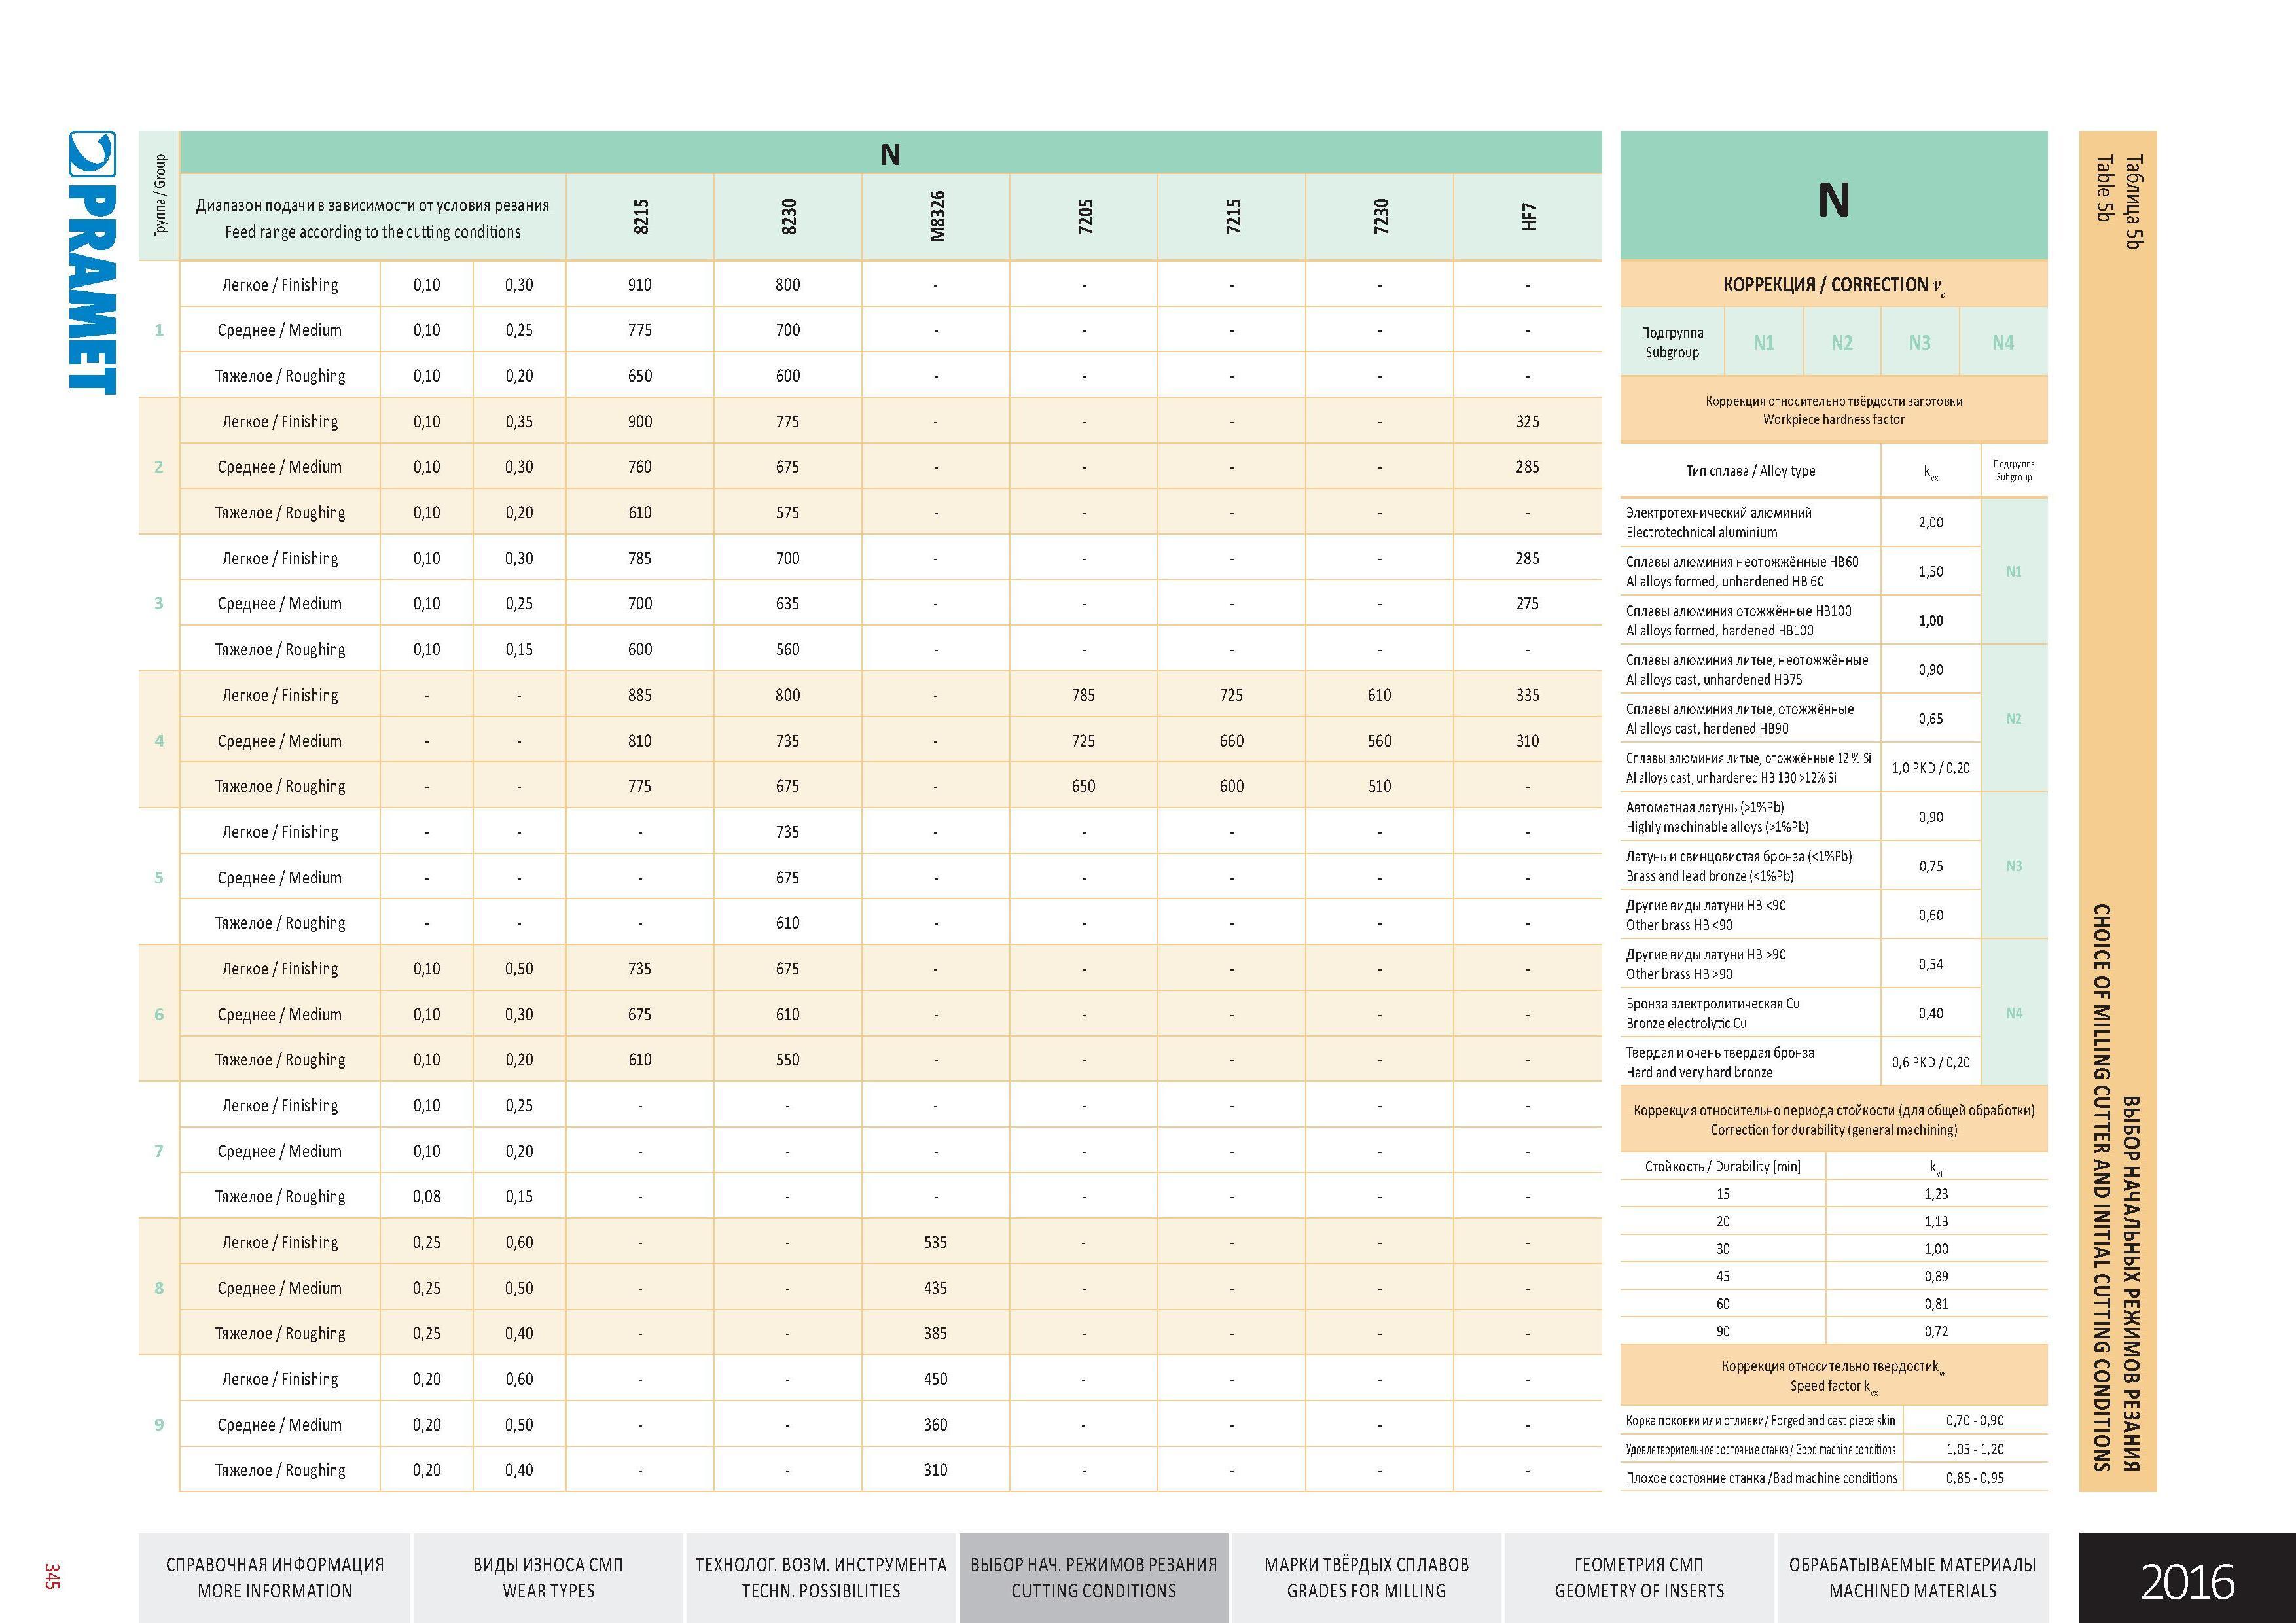
Task: Select the N1 subgroup header cell
Action: click(x=1764, y=343)
